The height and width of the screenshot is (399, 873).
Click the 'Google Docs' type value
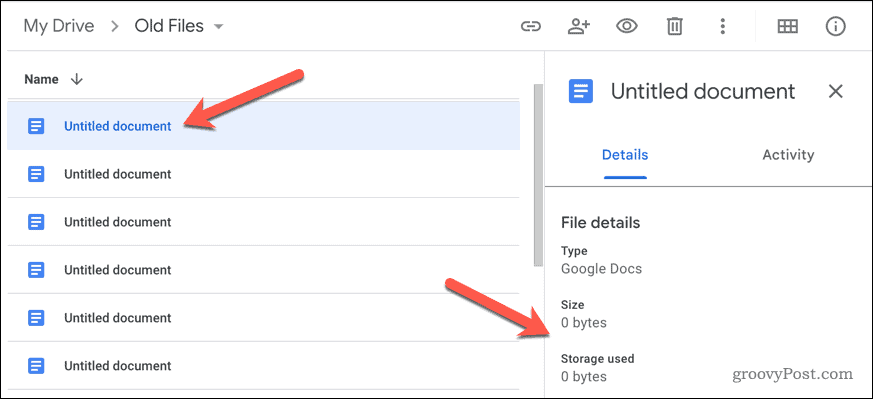[601, 269]
